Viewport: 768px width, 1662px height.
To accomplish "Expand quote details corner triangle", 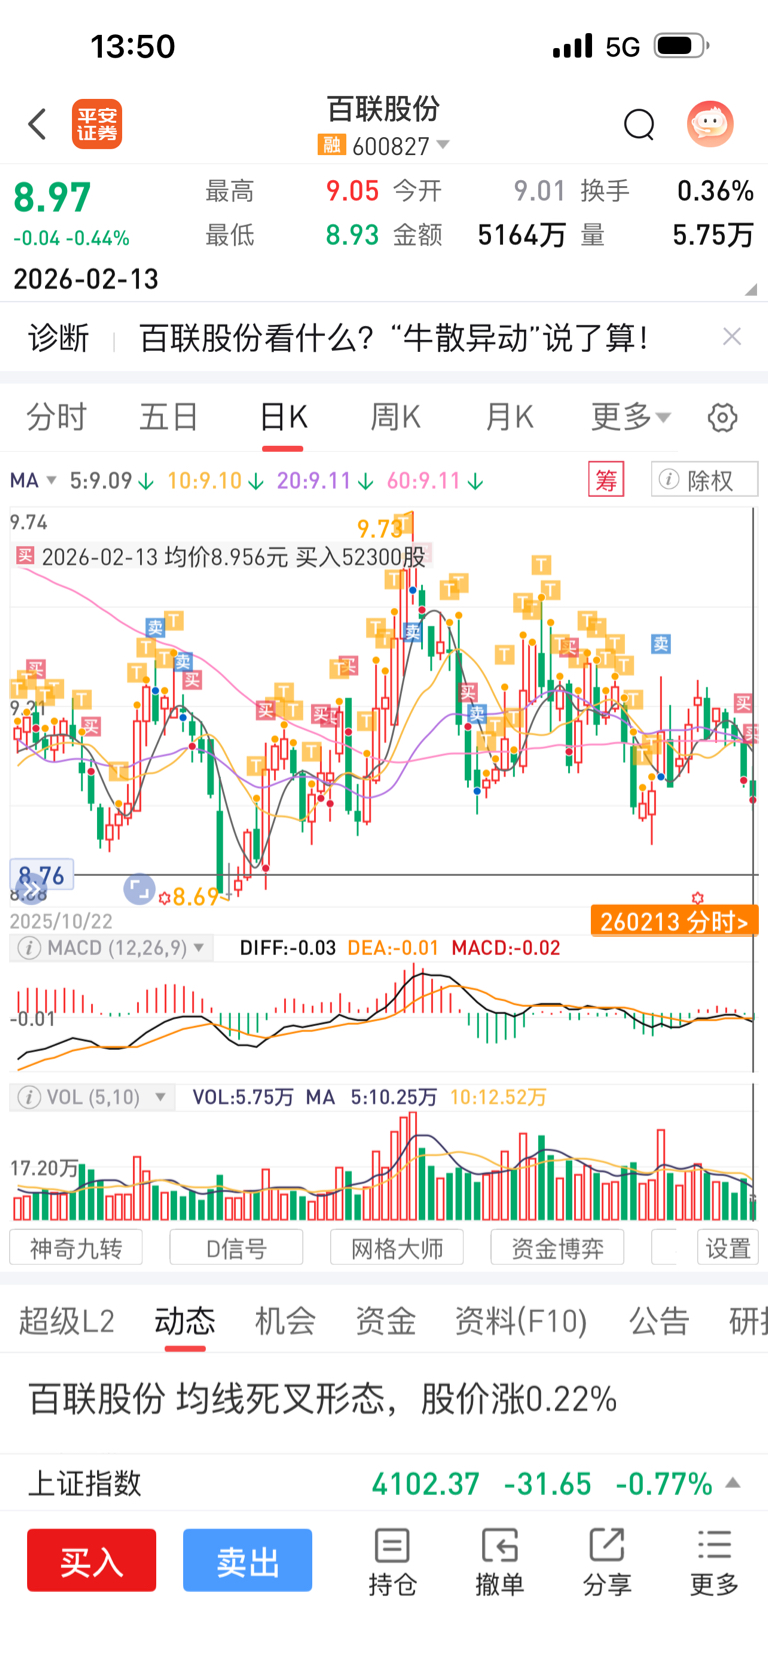I will coord(751,290).
